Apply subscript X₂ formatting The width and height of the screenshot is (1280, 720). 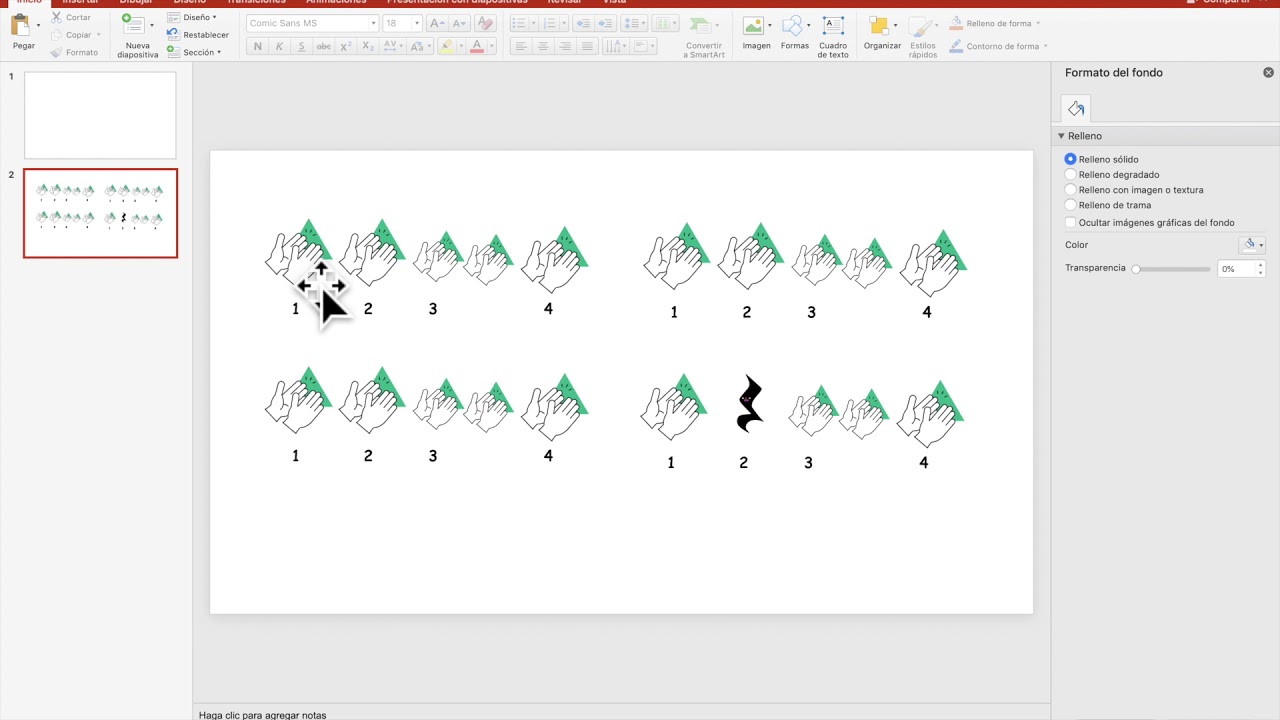tap(367, 46)
